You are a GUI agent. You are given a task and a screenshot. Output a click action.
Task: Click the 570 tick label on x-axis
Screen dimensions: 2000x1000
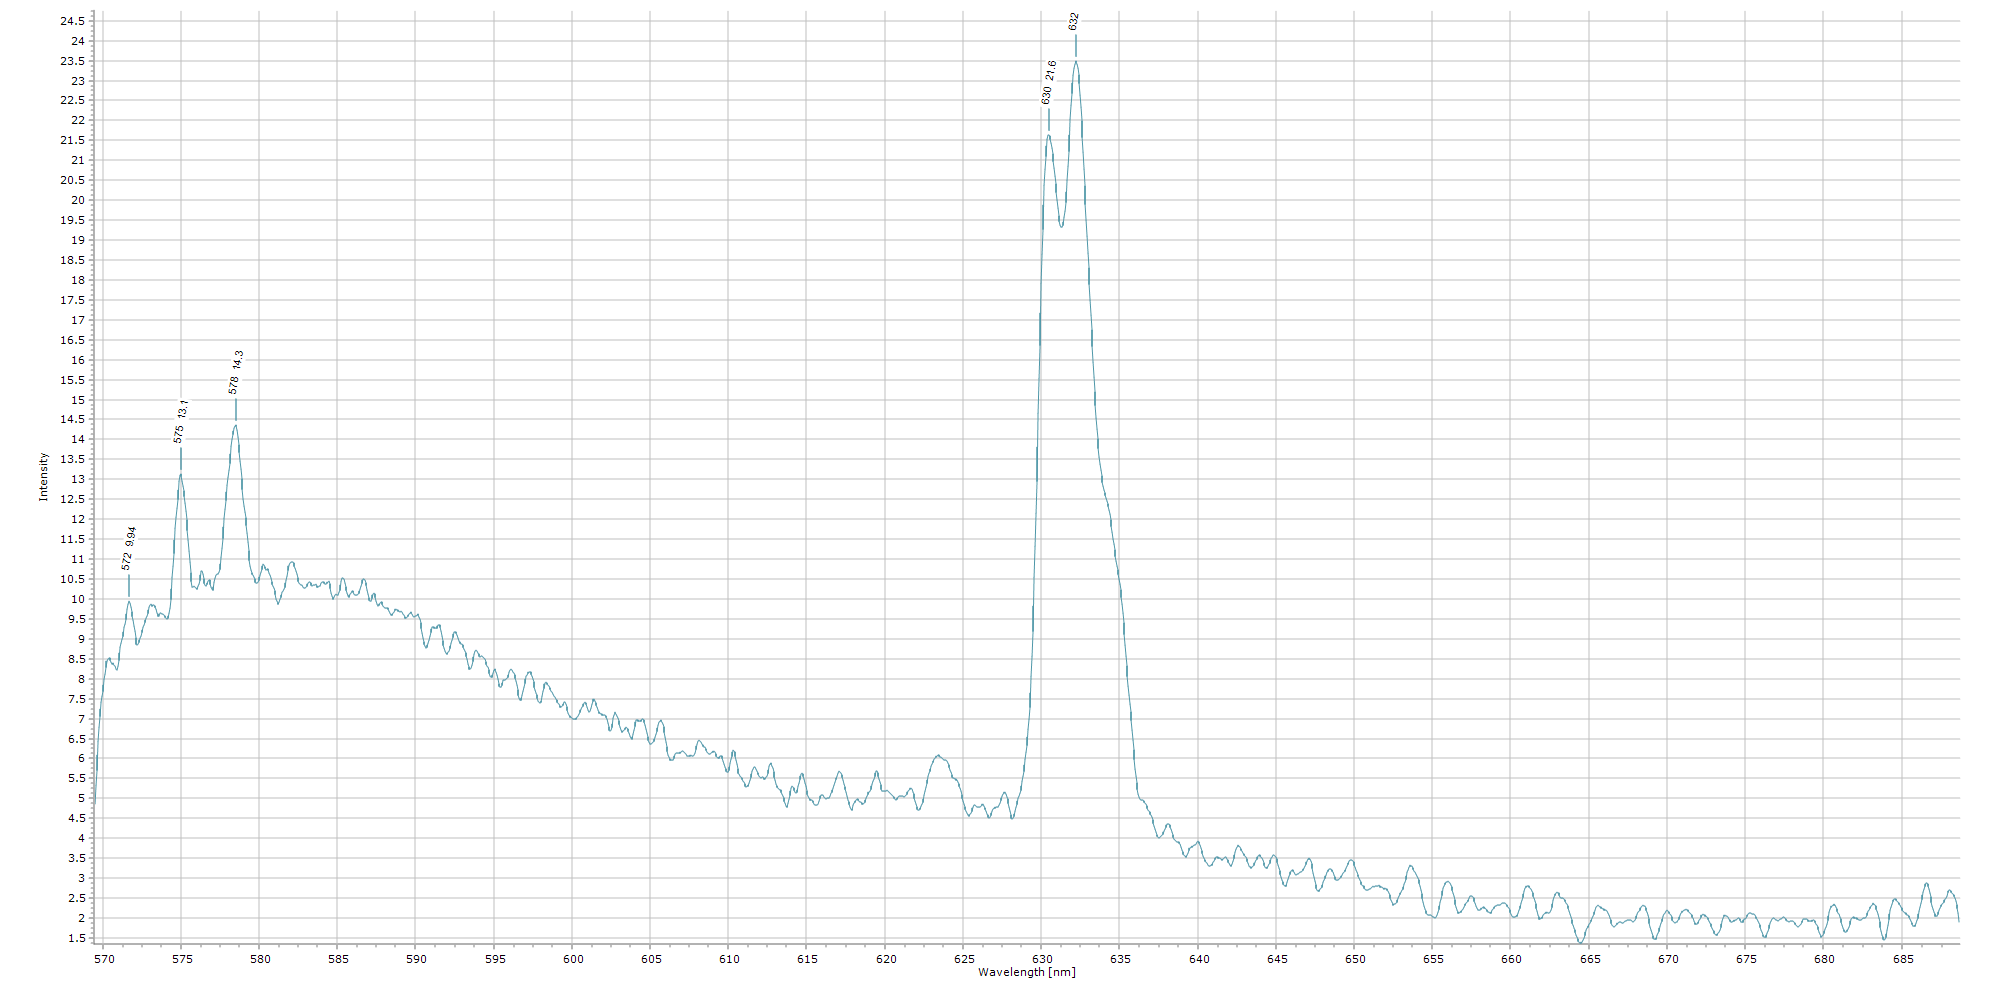pos(105,960)
